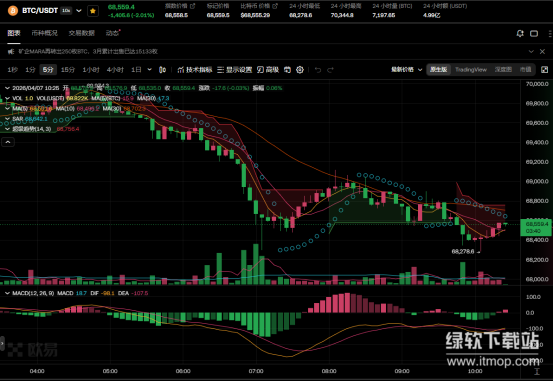Click the MACD legend label text
The width and height of the screenshot is (554, 381).
33,293
